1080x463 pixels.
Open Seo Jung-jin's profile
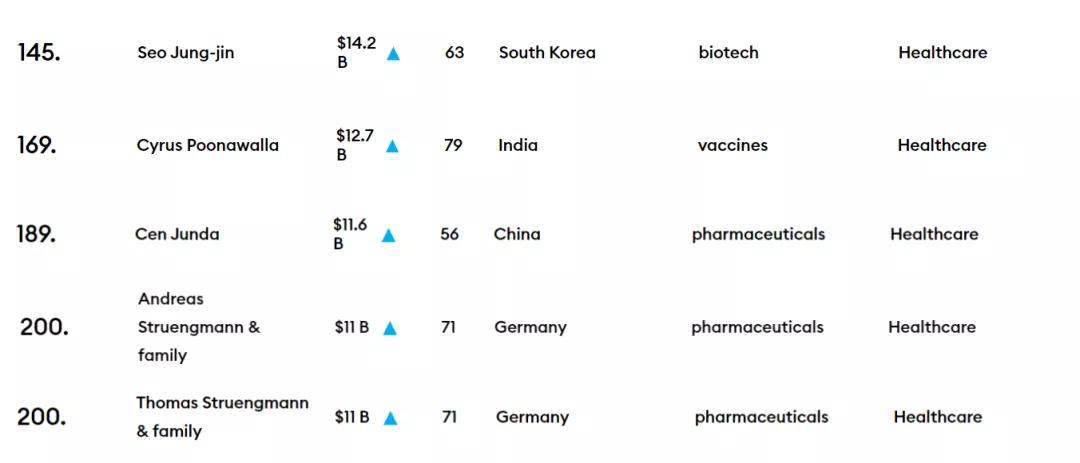click(x=185, y=53)
